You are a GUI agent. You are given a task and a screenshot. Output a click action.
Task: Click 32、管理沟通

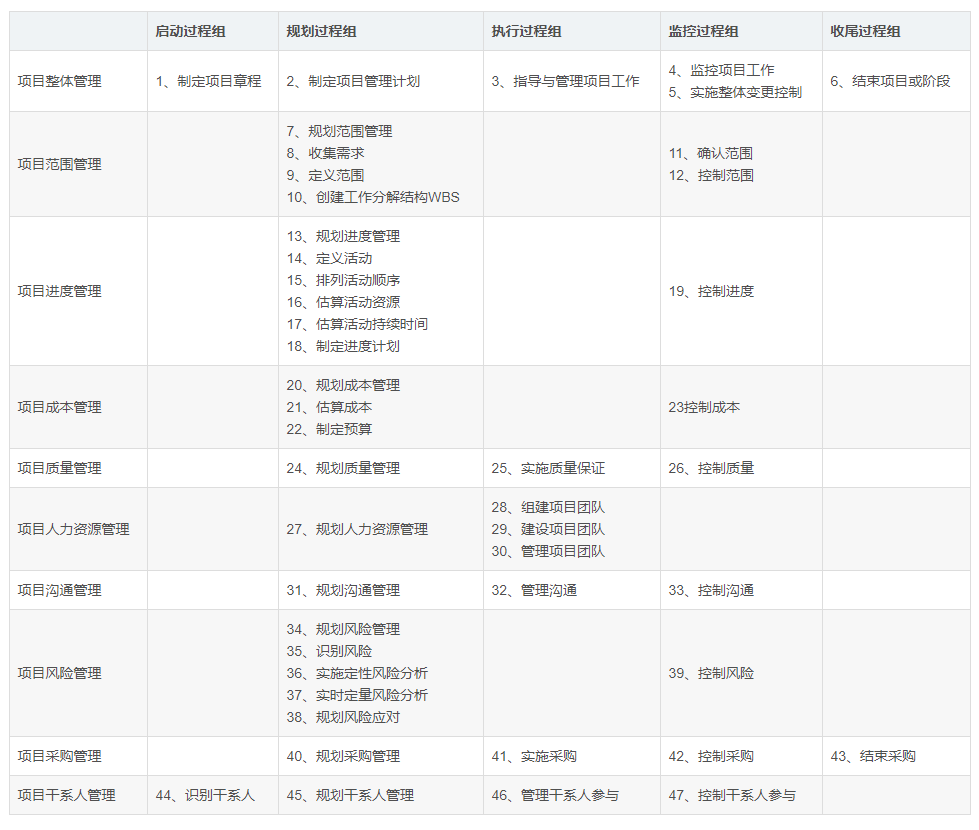(x=534, y=590)
